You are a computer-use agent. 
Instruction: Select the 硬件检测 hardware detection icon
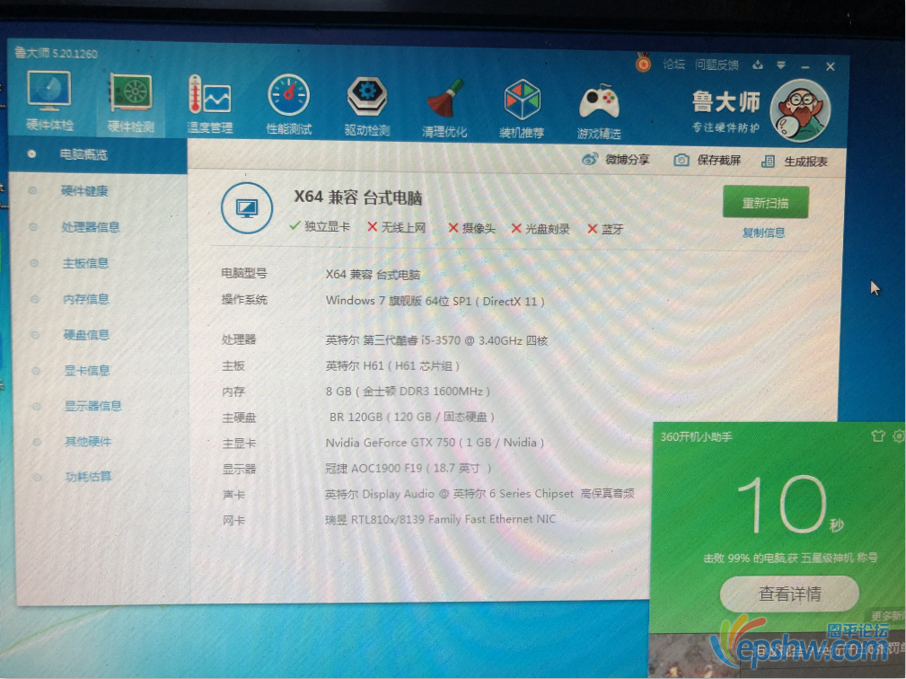tap(131, 103)
